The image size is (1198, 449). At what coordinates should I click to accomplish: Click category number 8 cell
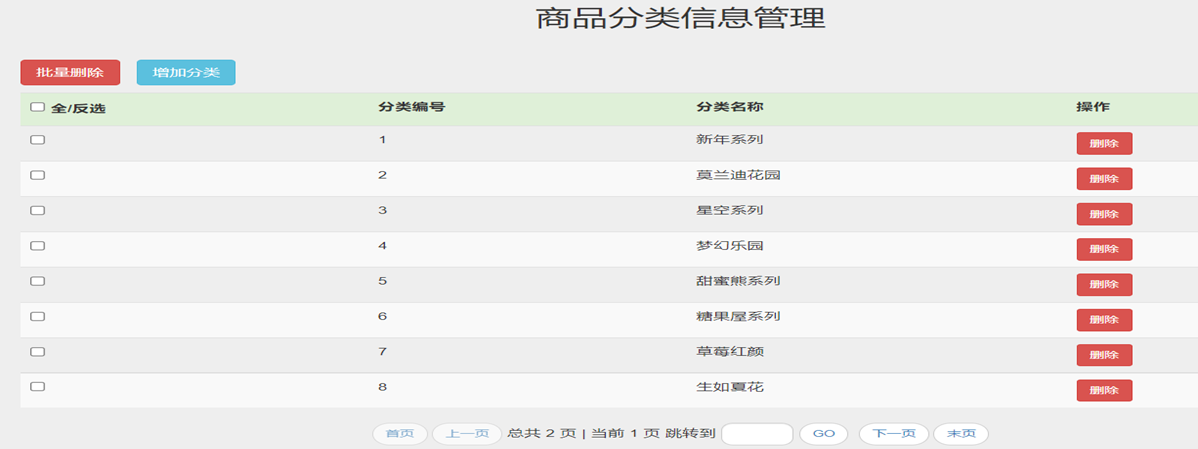pos(383,386)
